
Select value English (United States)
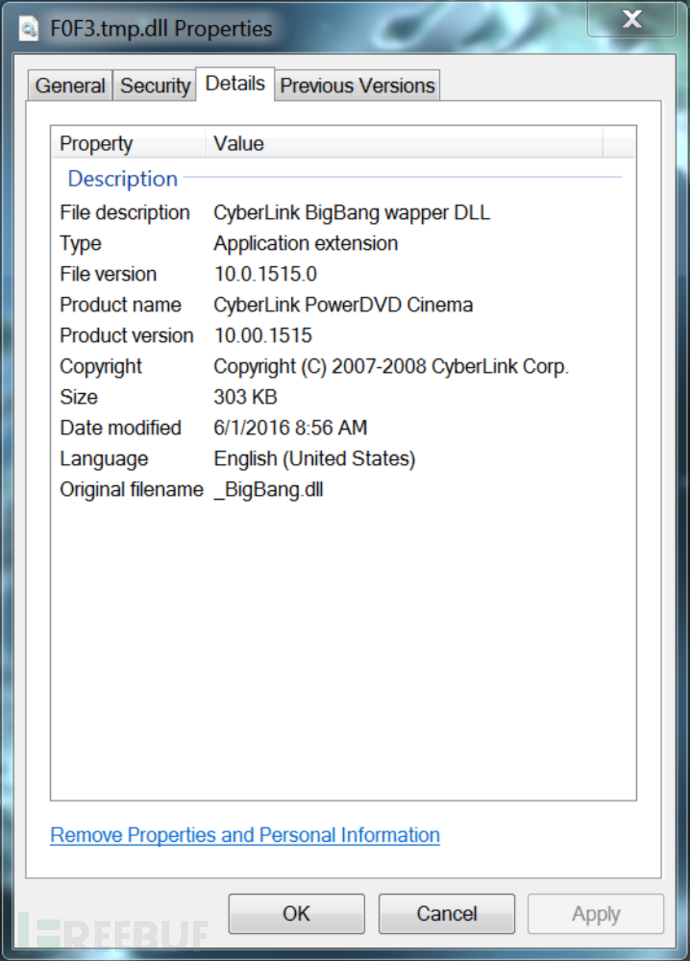click(x=314, y=458)
